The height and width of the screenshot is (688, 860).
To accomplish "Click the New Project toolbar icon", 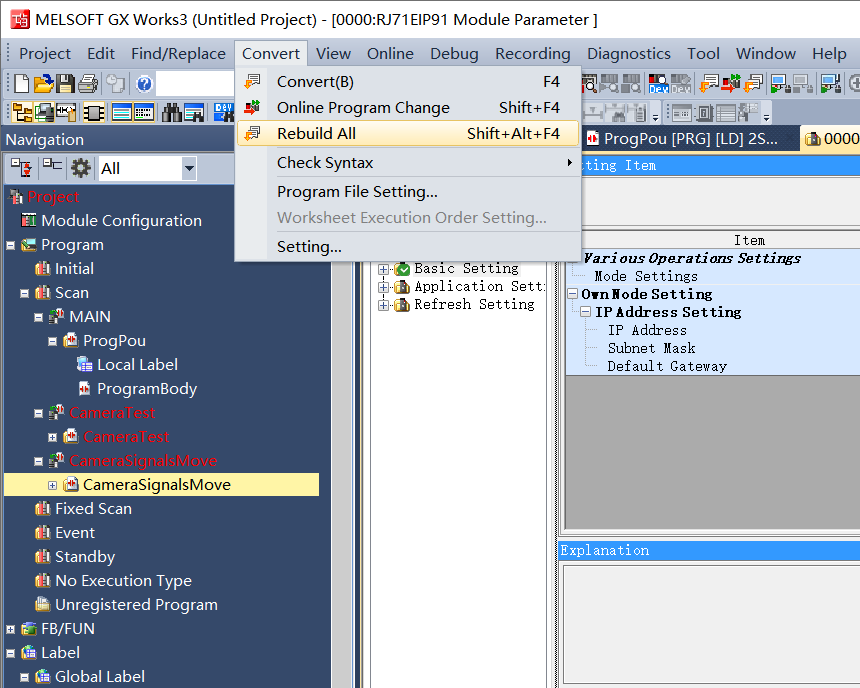I will (21, 84).
